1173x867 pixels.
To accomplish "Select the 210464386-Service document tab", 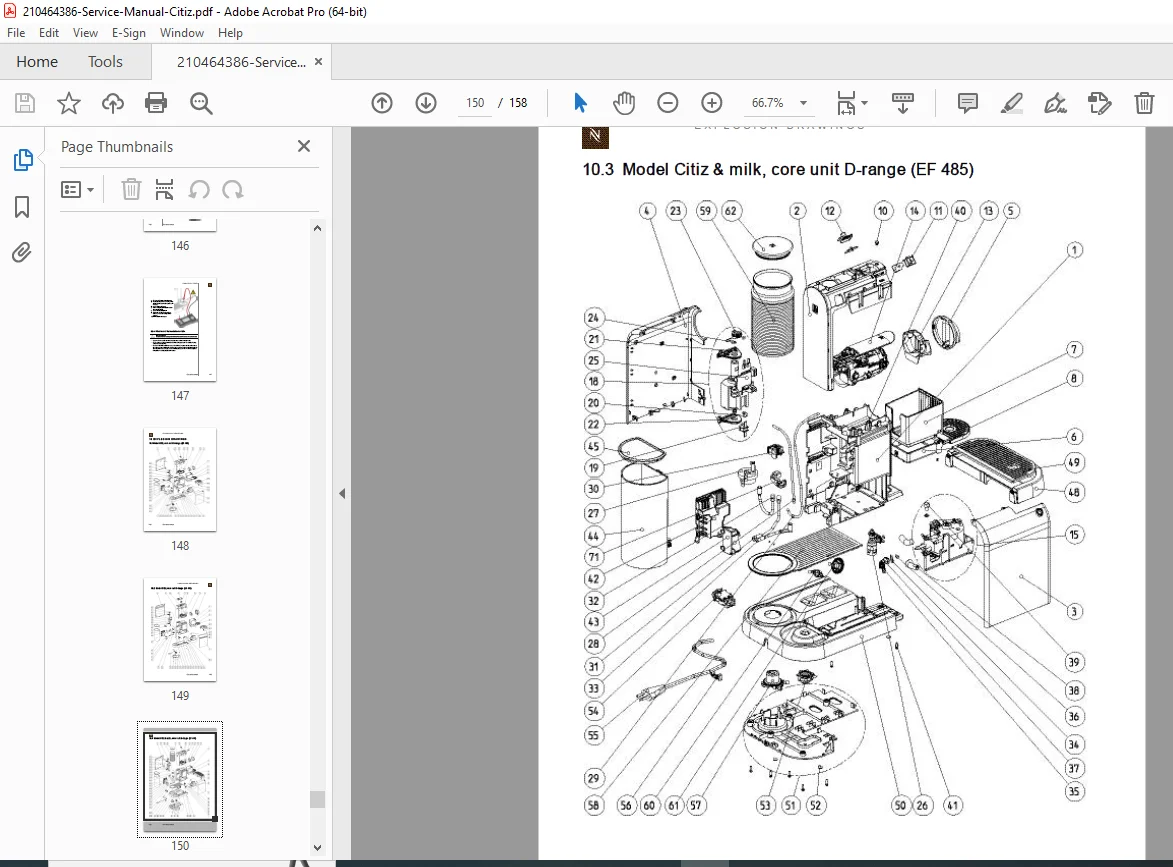I will 241,62.
